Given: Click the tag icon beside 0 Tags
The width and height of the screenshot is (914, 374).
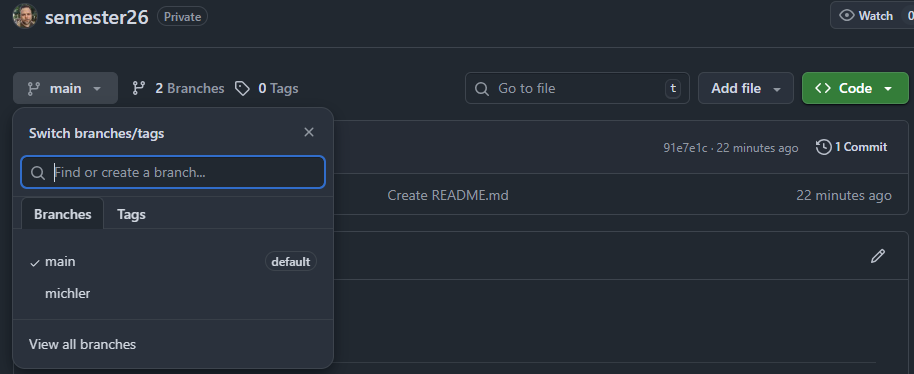Looking at the screenshot, I should coord(242,88).
